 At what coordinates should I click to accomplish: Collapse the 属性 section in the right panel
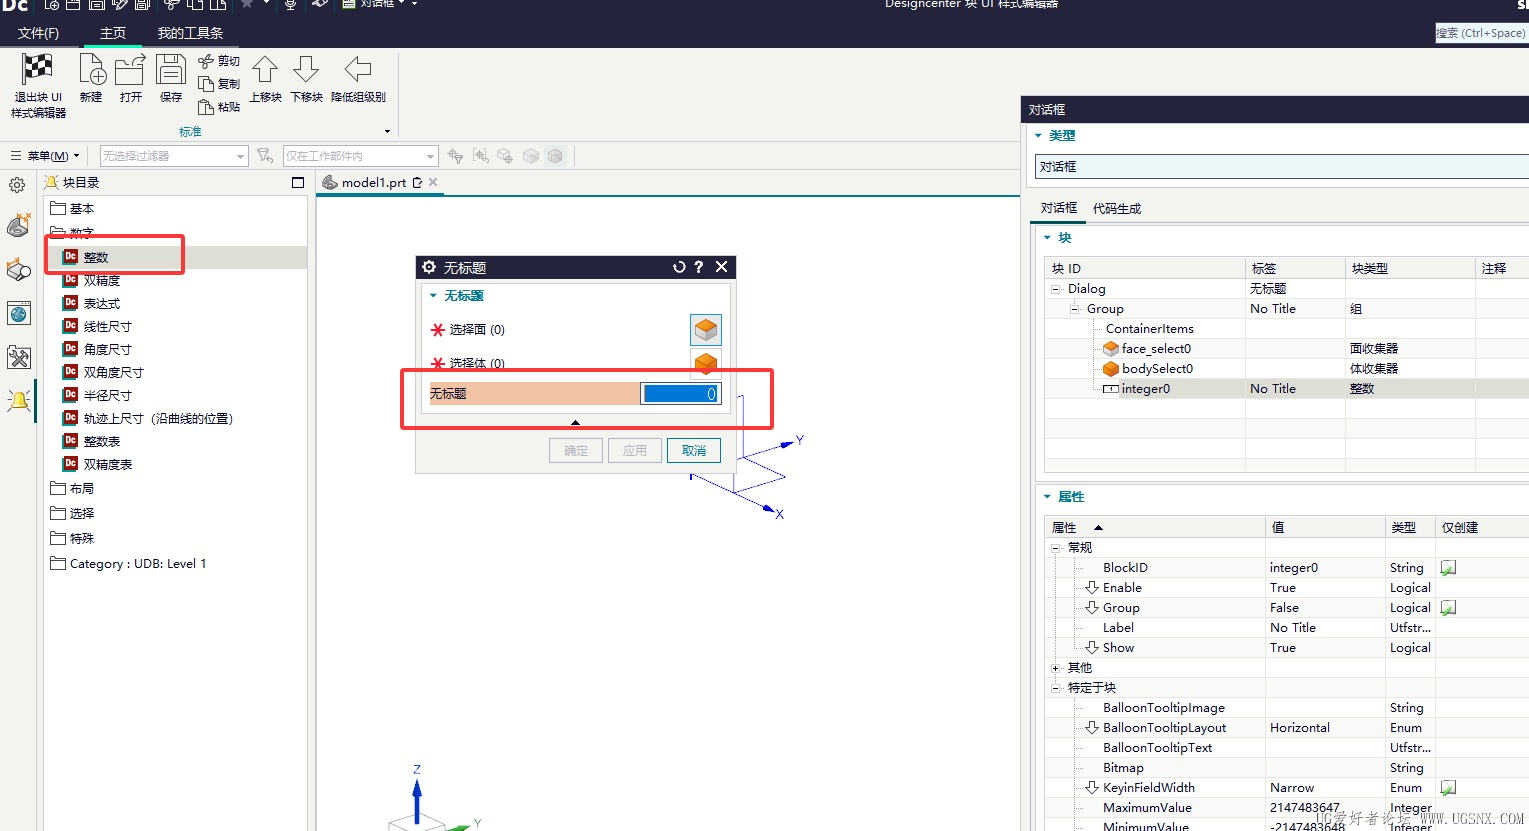point(1047,497)
